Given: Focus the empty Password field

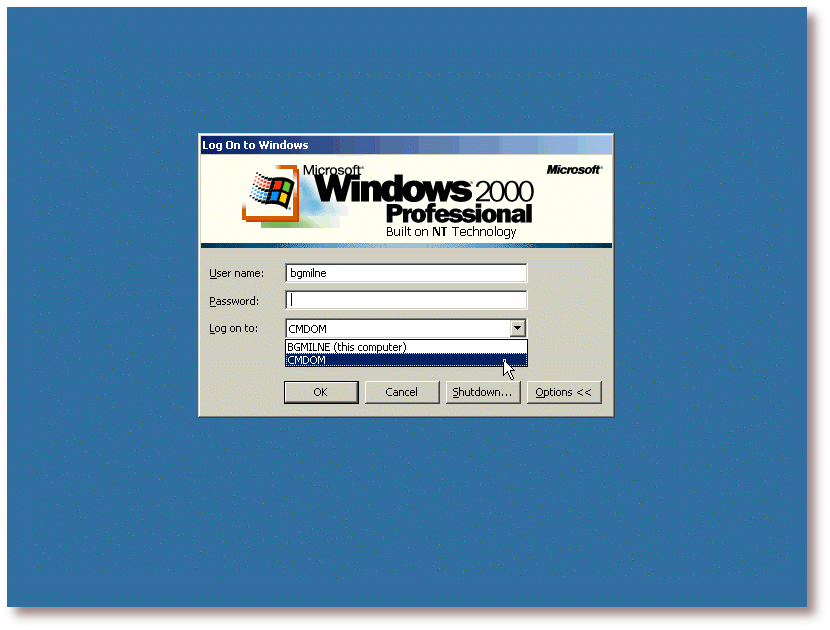Looking at the screenshot, I should coord(405,300).
